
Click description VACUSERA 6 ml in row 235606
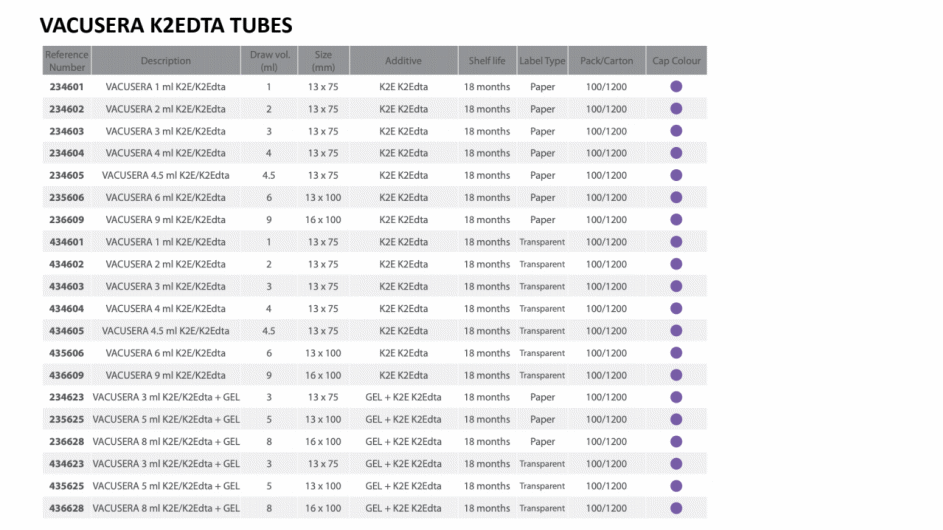tap(166, 197)
